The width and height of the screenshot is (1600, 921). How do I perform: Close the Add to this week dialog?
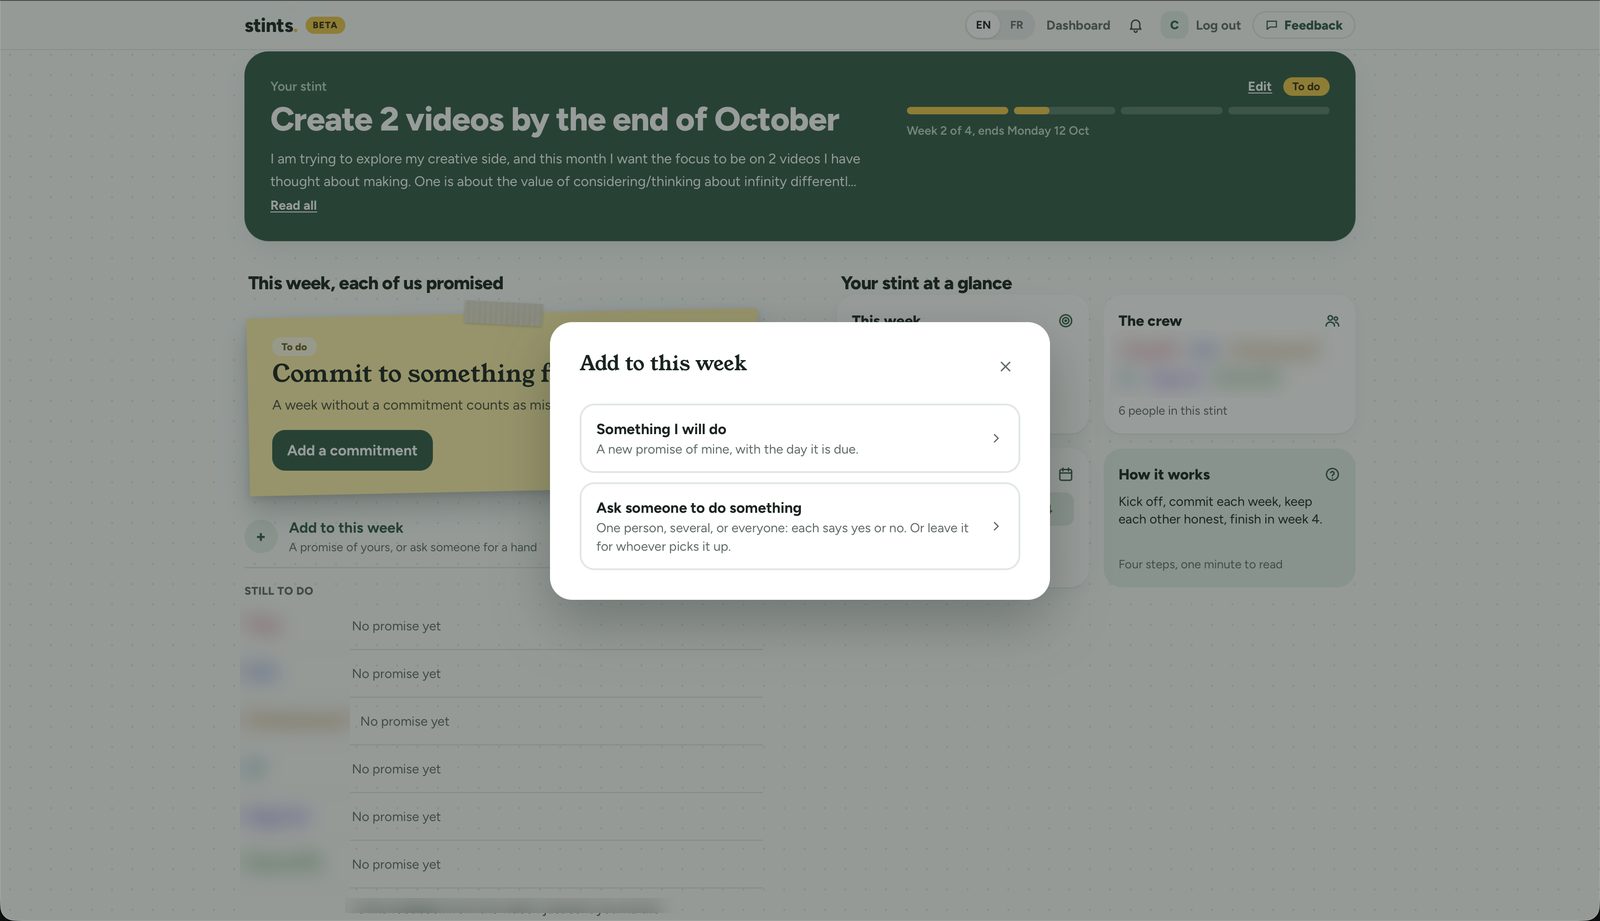click(1005, 367)
